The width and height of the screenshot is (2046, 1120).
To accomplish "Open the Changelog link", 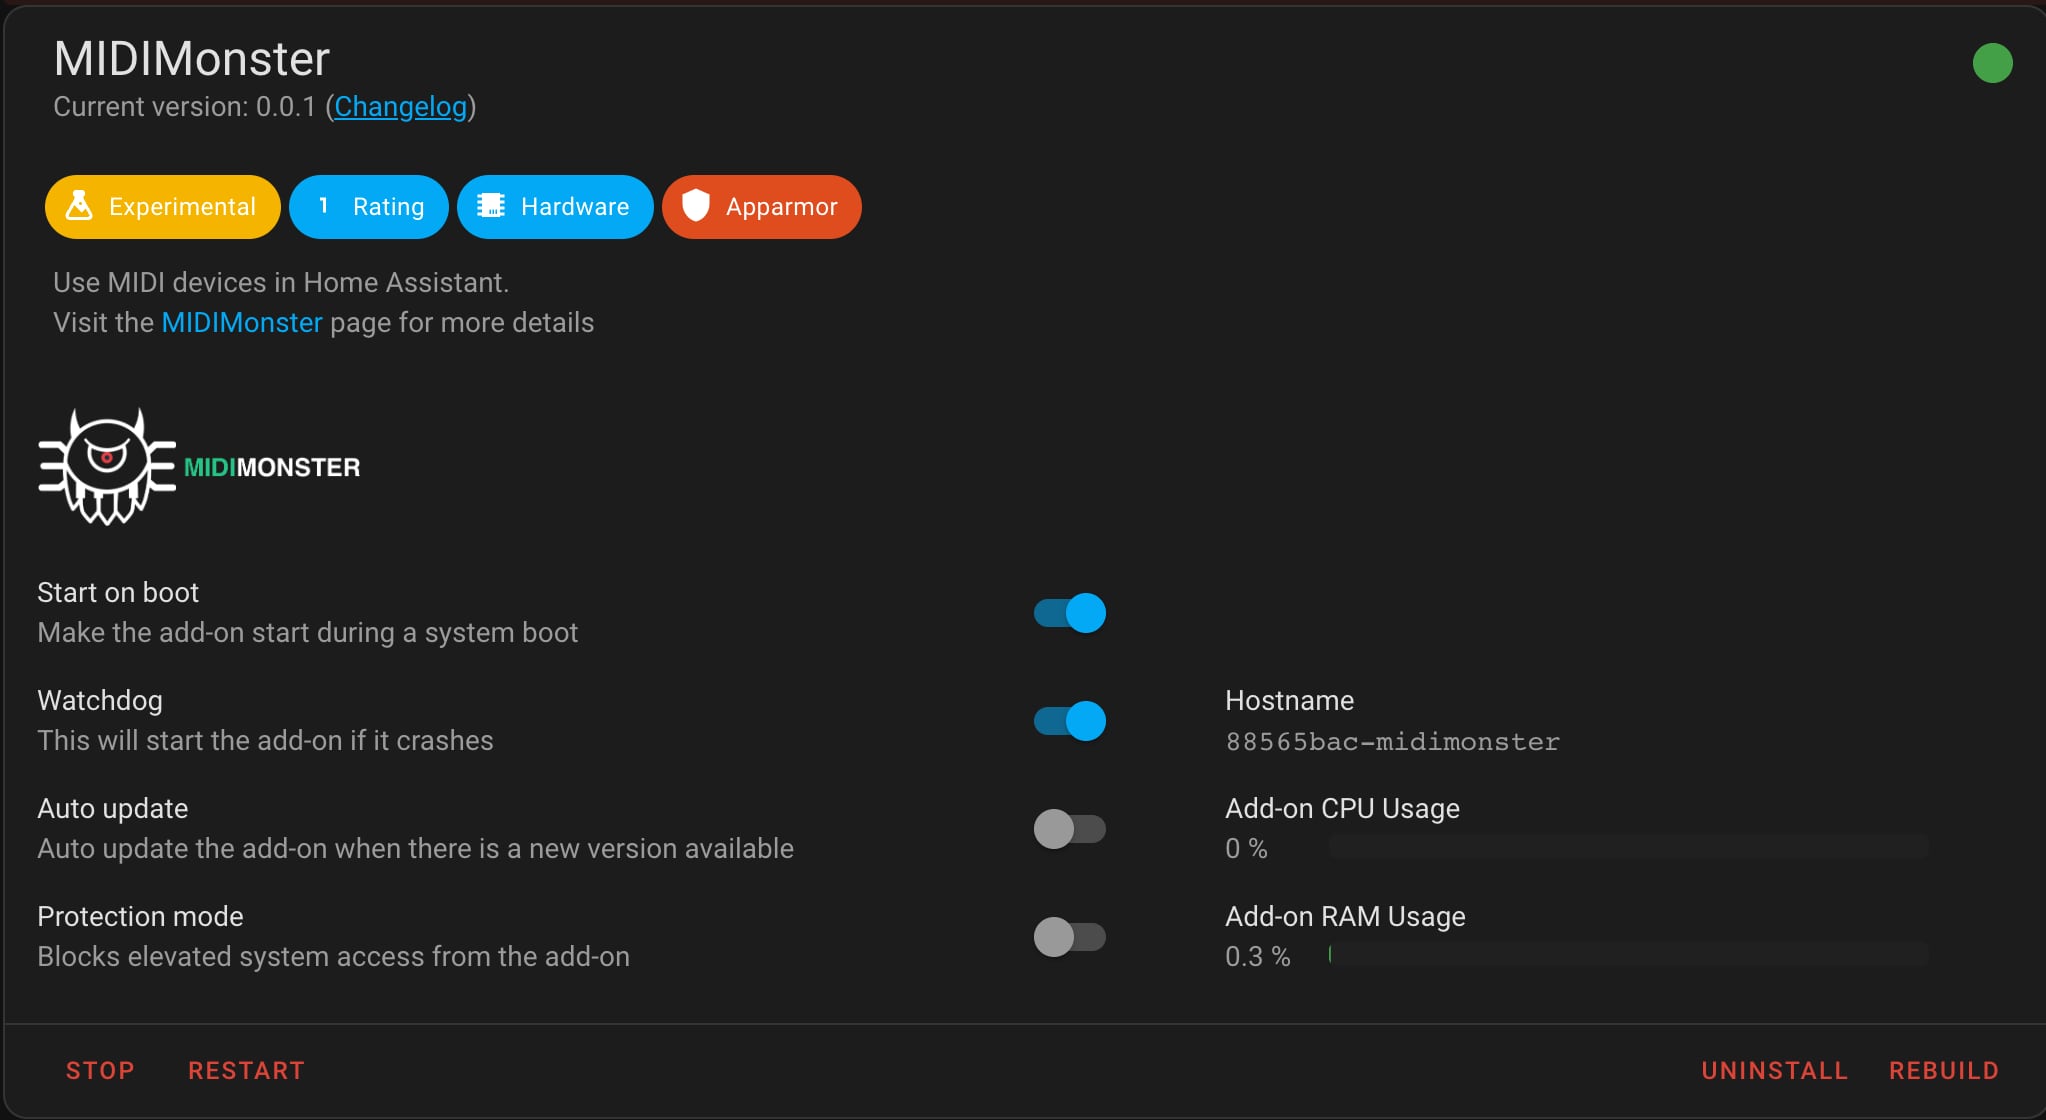I will click(400, 106).
